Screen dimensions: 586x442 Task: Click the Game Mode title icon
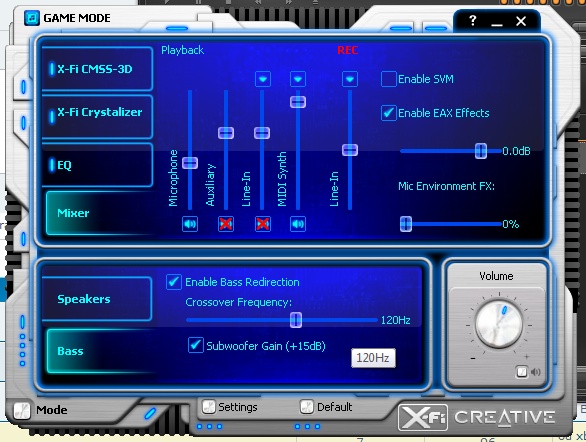tap(32, 18)
